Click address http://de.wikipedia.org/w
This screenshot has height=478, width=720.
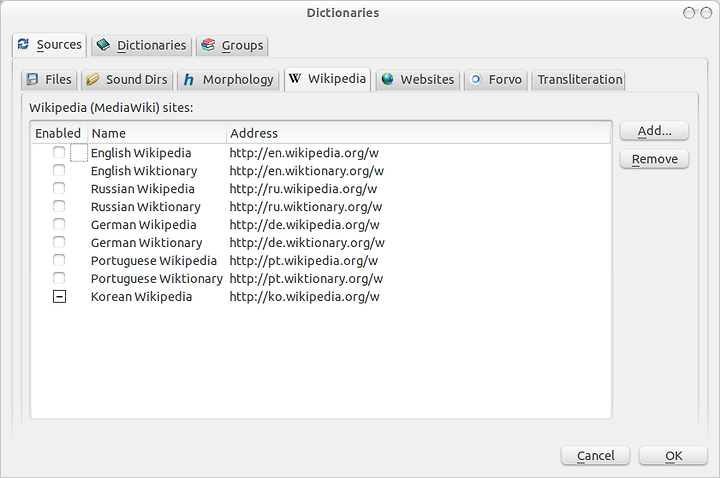click(x=304, y=225)
